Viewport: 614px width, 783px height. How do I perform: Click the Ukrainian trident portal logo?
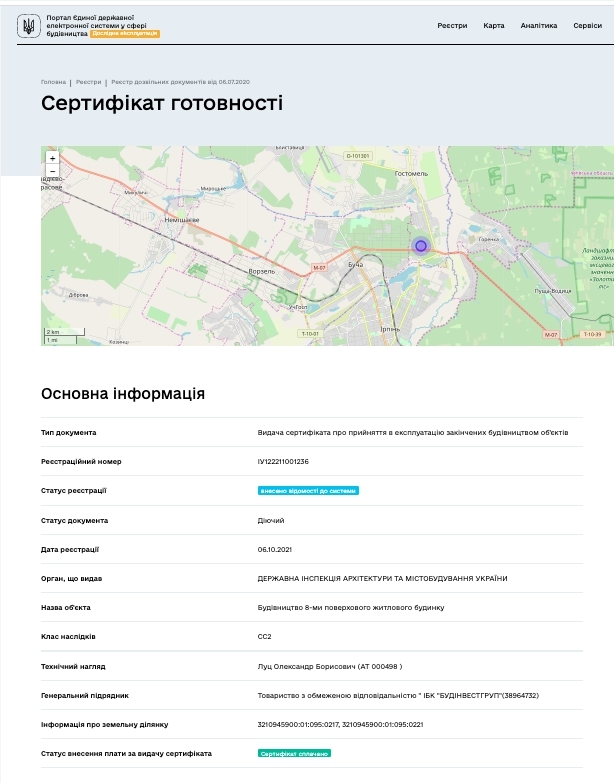(x=28, y=25)
